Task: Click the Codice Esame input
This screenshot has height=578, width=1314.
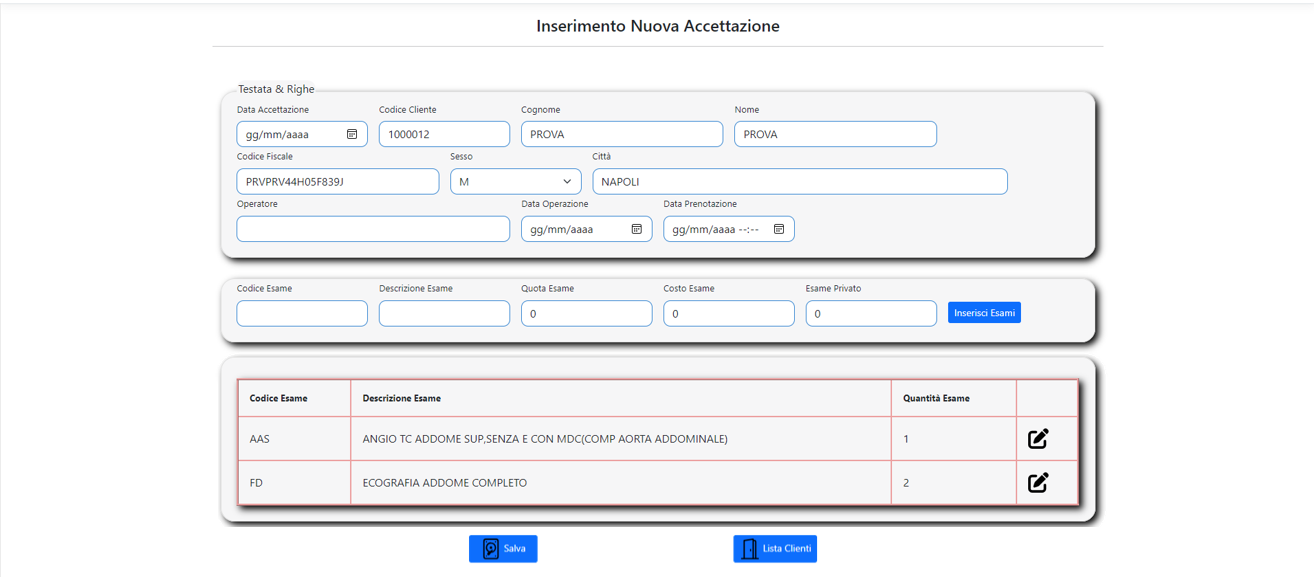Action: 302,313
